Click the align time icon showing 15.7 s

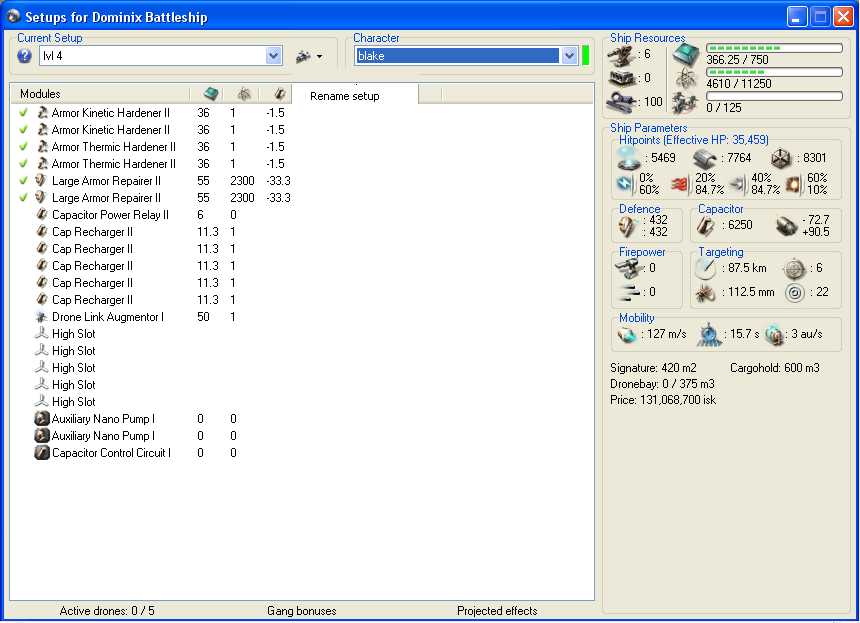709,335
